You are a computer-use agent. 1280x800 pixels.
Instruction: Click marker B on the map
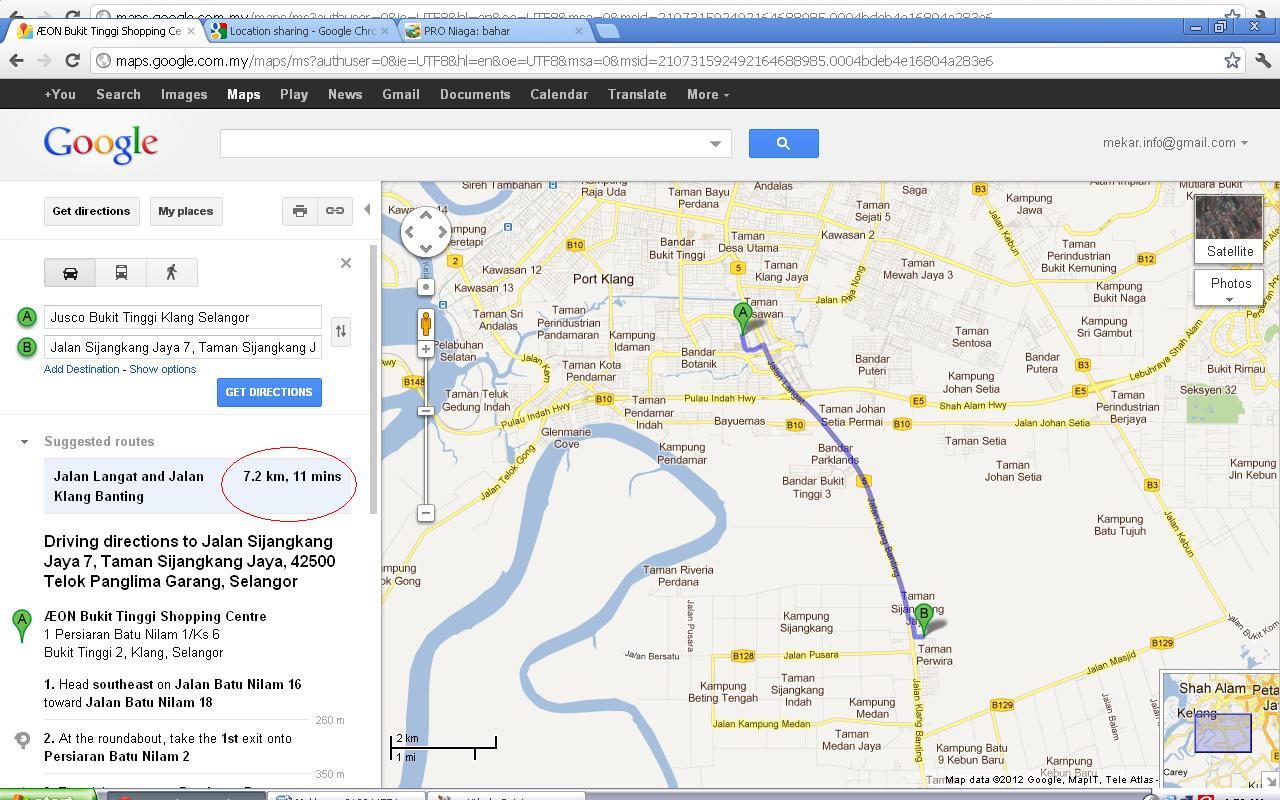(923, 617)
